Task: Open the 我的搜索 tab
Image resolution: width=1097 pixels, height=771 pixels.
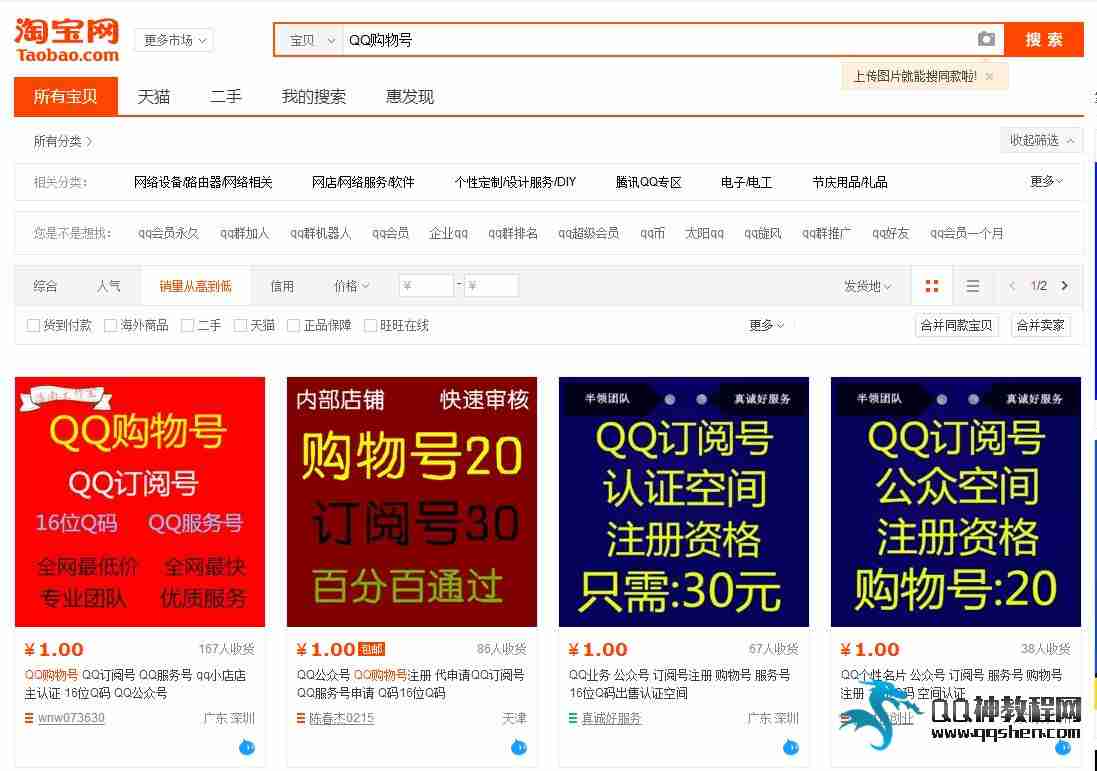Action: (313, 97)
